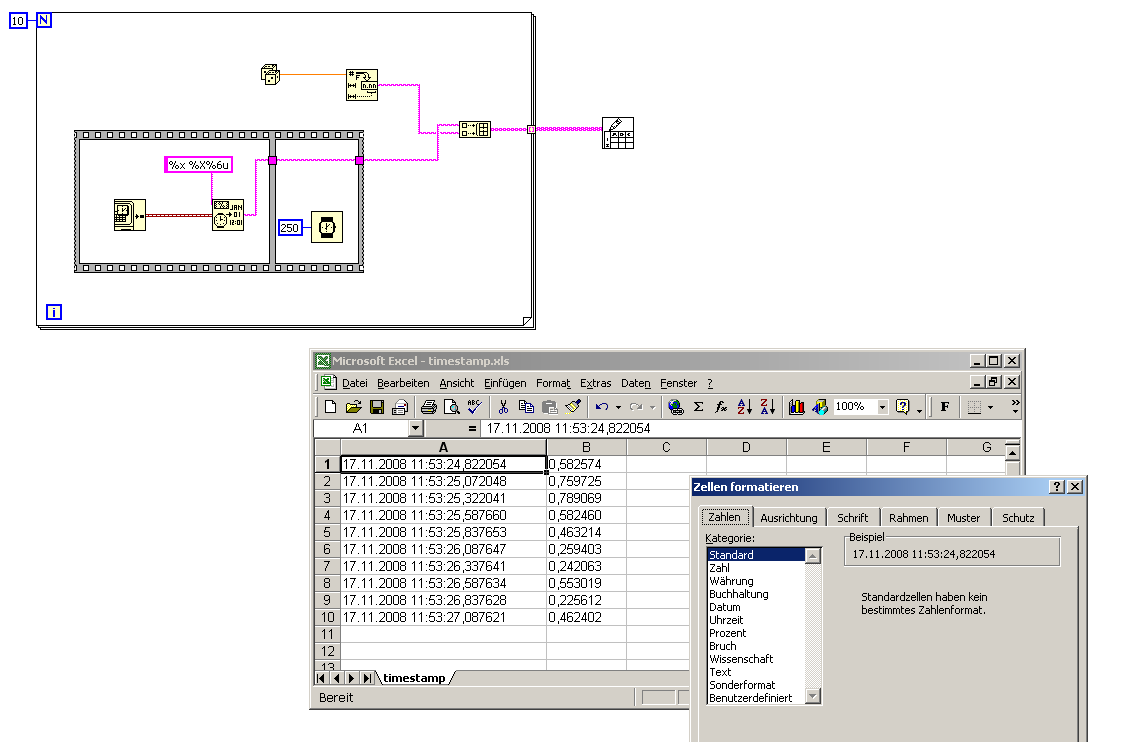Open the function fx wizard icon
This screenshot has height=742, width=1121.
pos(721,407)
